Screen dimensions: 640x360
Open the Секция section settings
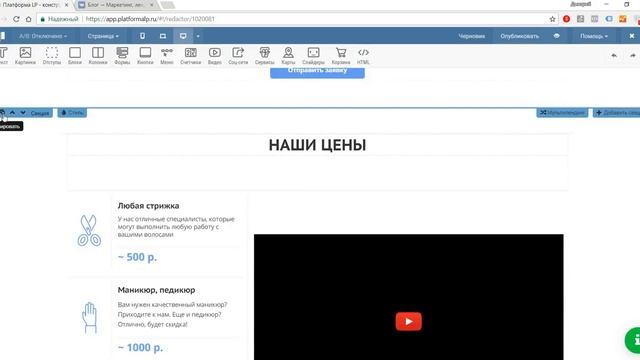pyautogui.click(x=40, y=113)
